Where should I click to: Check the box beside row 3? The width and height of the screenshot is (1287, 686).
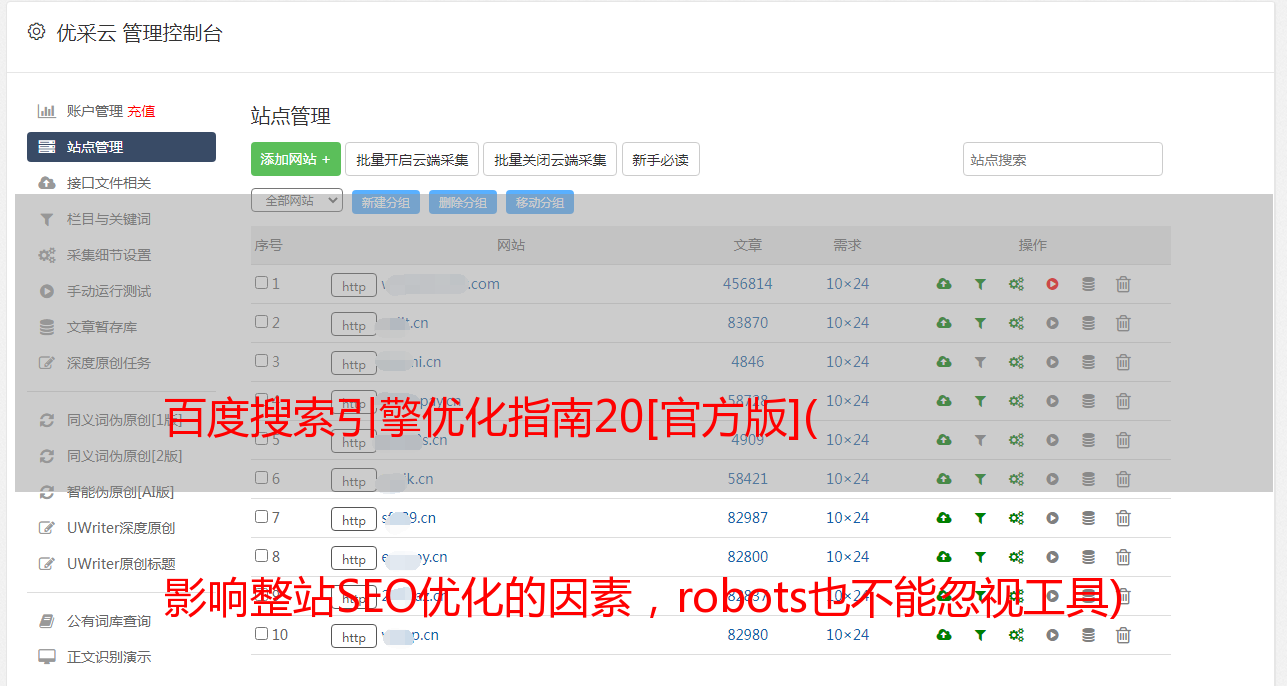[x=261, y=361]
